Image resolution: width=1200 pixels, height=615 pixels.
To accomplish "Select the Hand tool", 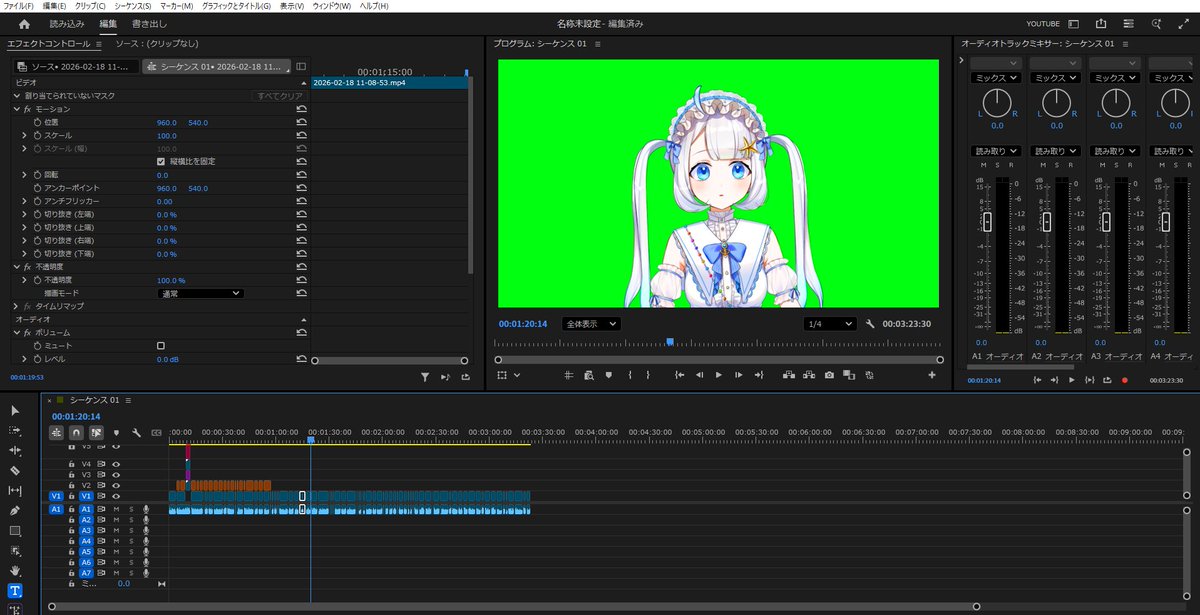I will coord(15,571).
